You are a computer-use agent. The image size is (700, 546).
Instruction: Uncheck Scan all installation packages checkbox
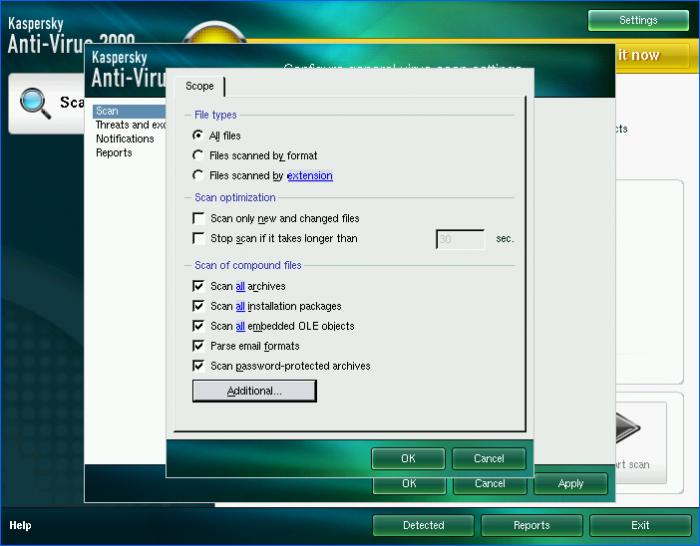(x=198, y=306)
